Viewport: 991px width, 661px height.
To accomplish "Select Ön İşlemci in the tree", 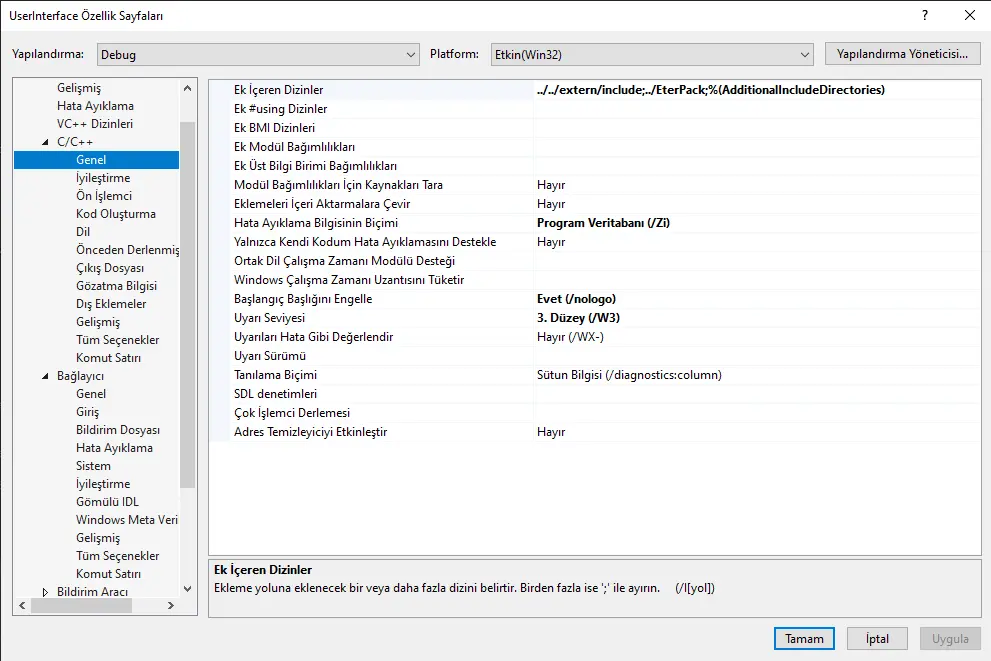I will click(x=103, y=196).
